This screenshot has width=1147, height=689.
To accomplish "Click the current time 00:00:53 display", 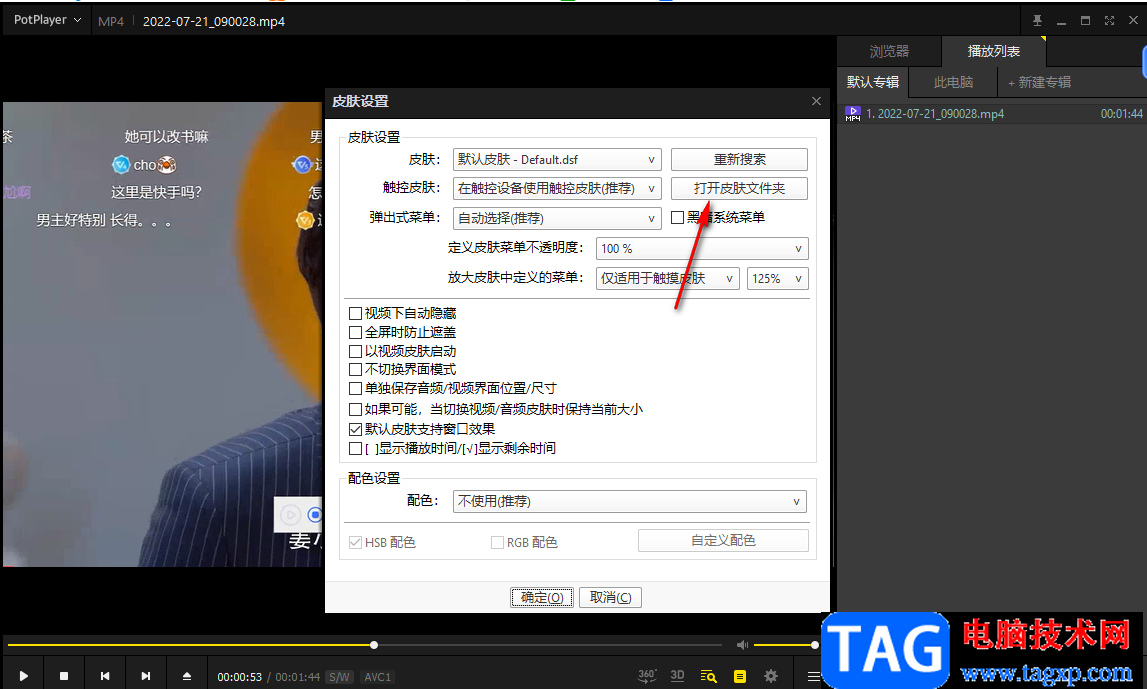I will pyautogui.click(x=239, y=677).
